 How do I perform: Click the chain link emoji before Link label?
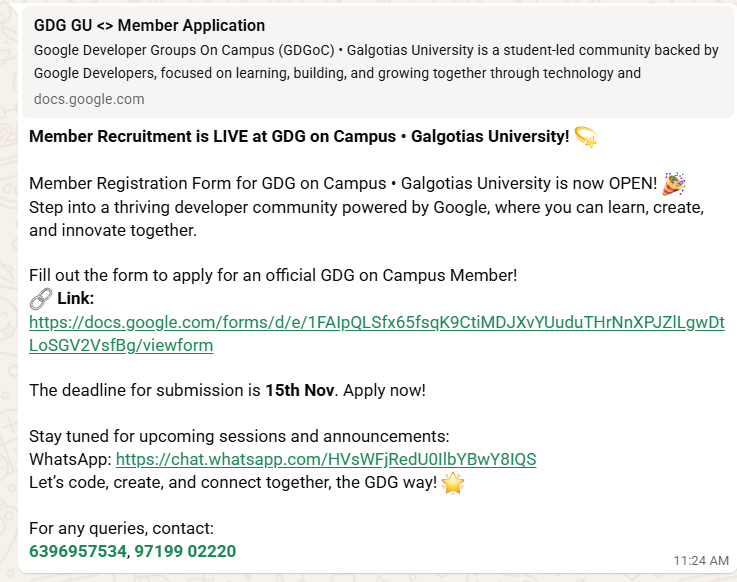41,299
